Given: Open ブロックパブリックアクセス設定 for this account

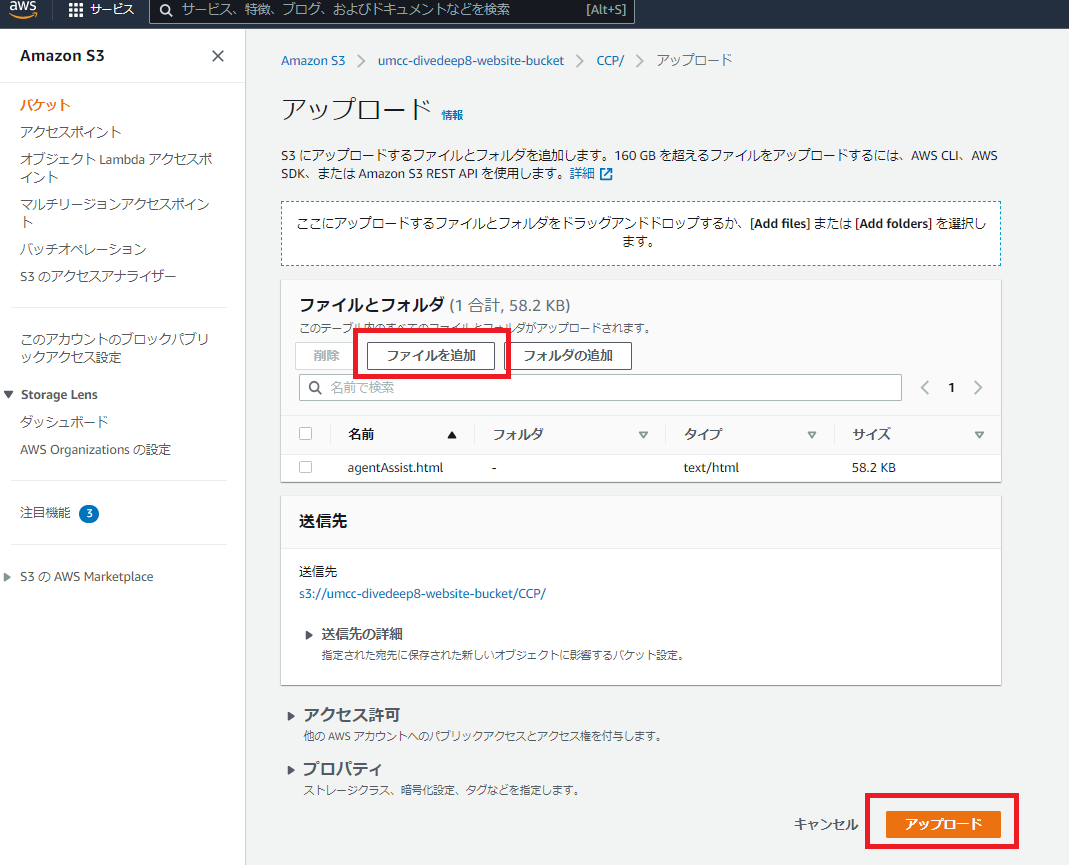Looking at the screenshot, I should coord(115,348).
